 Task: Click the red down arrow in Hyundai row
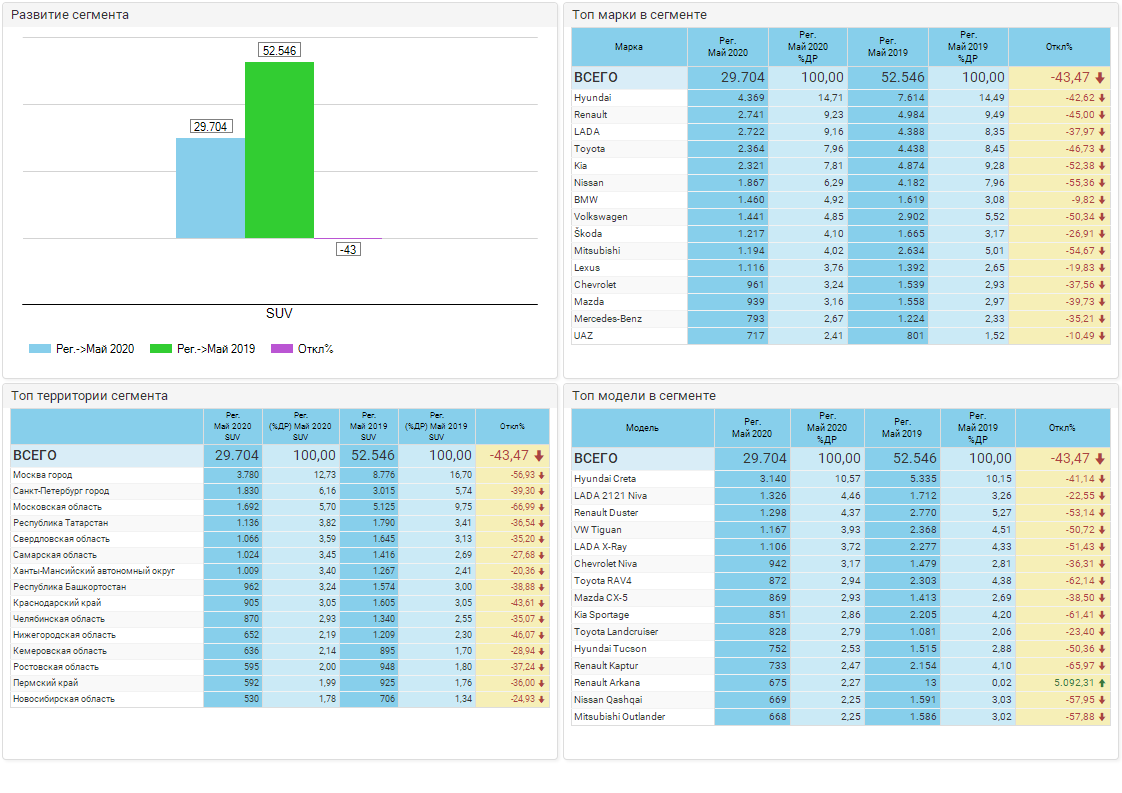[x=1102, y=98]
